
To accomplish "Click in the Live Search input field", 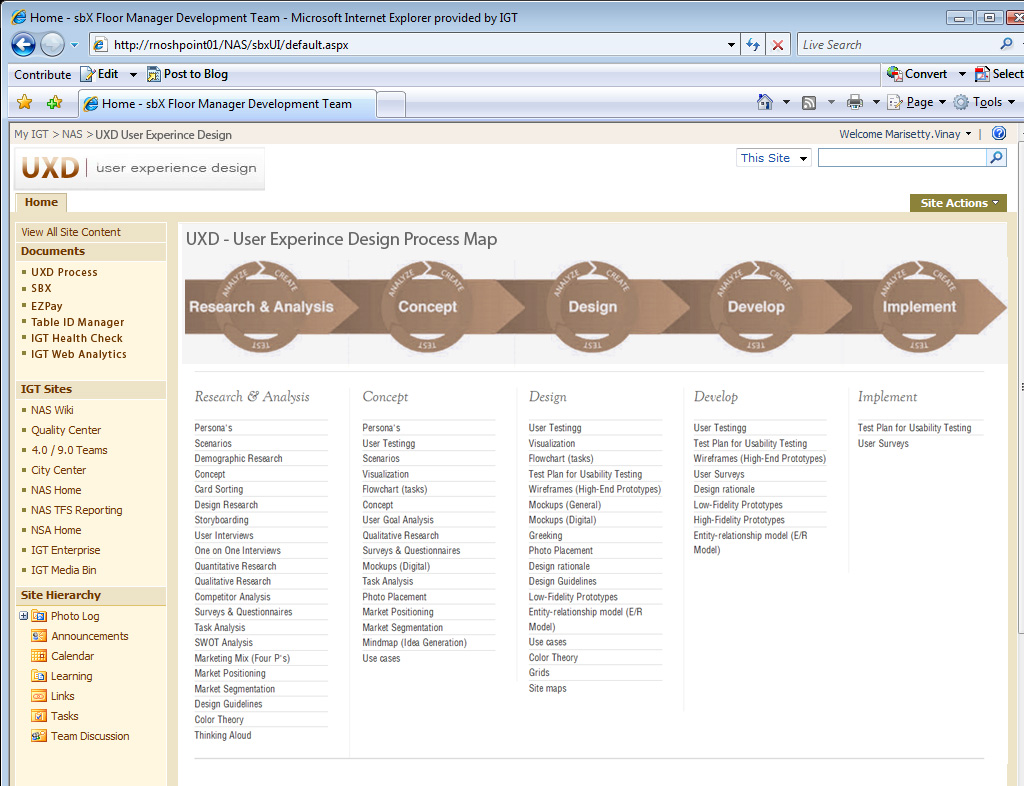I will pyautogui.click(x=897, y=45).
